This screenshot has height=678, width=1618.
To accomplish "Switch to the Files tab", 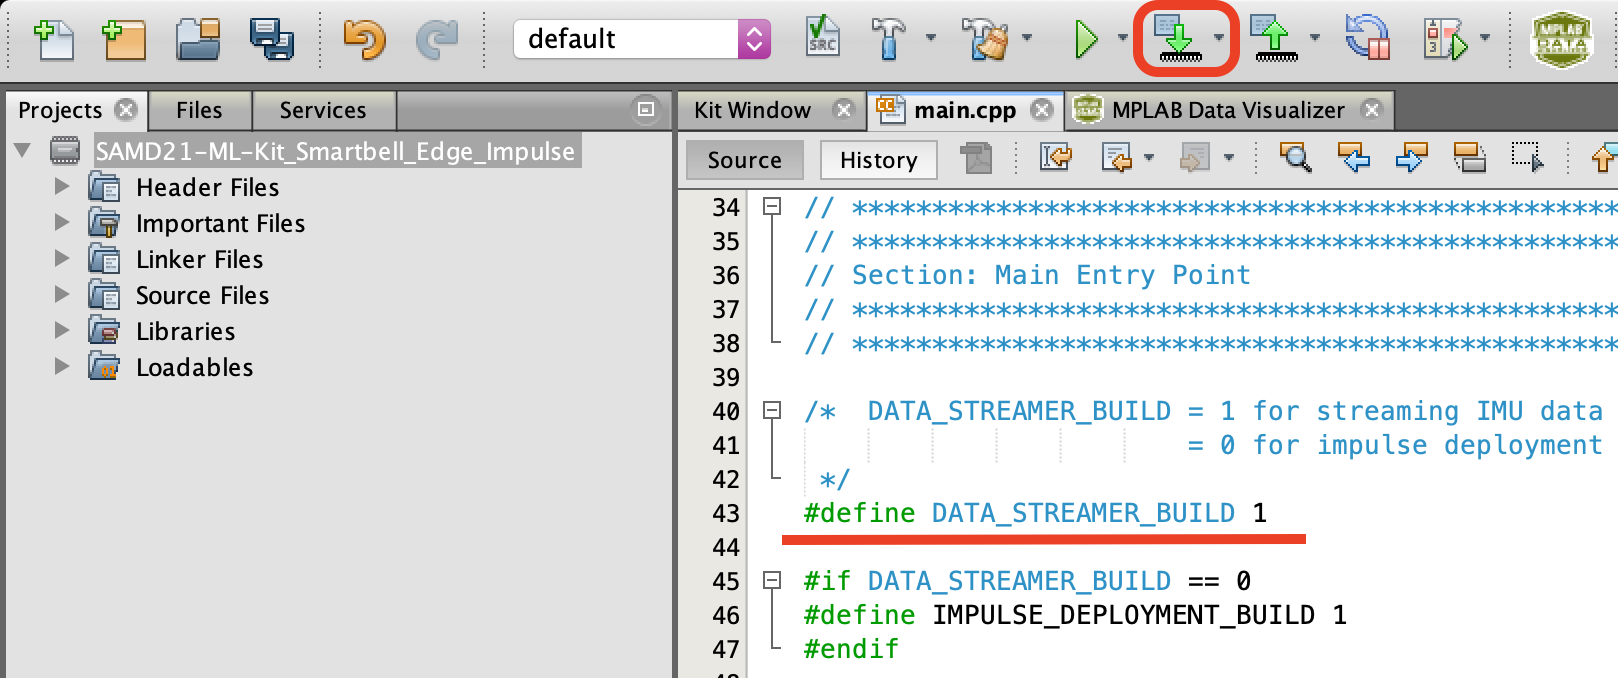I will pyautogui.click(x=199, y=110).
